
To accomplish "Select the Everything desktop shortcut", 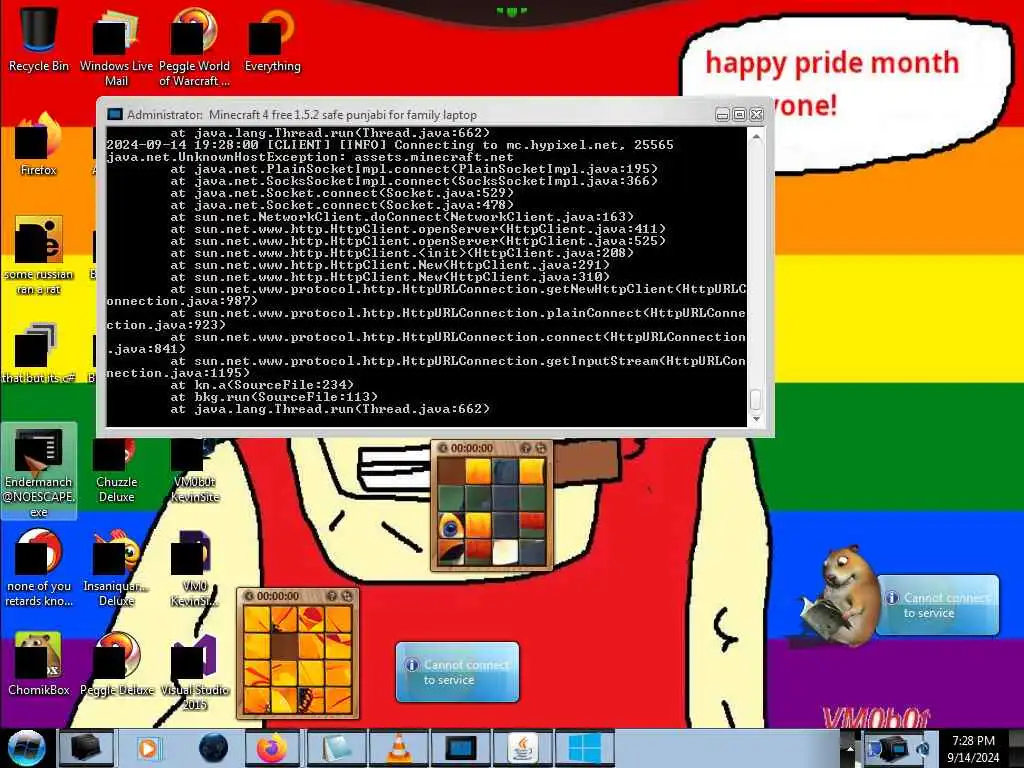I will point(272,40).
